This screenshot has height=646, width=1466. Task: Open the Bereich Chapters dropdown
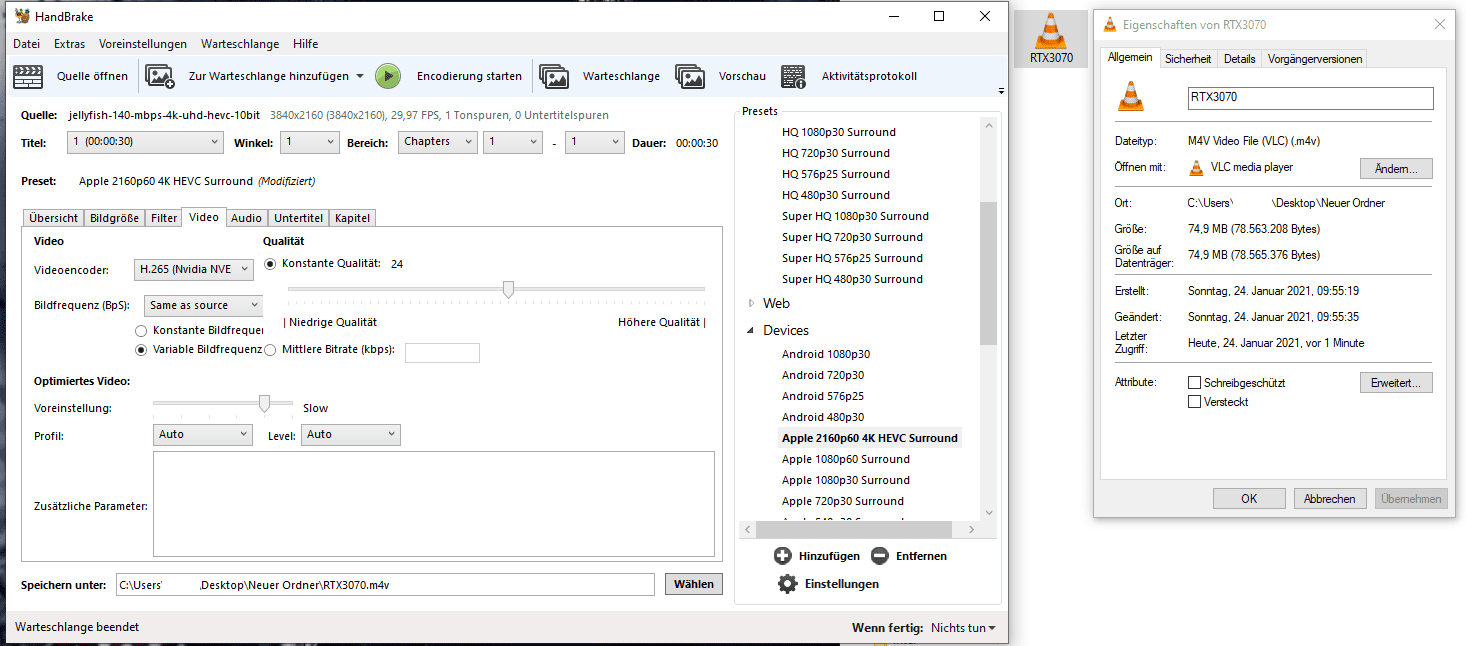[438, 142]
